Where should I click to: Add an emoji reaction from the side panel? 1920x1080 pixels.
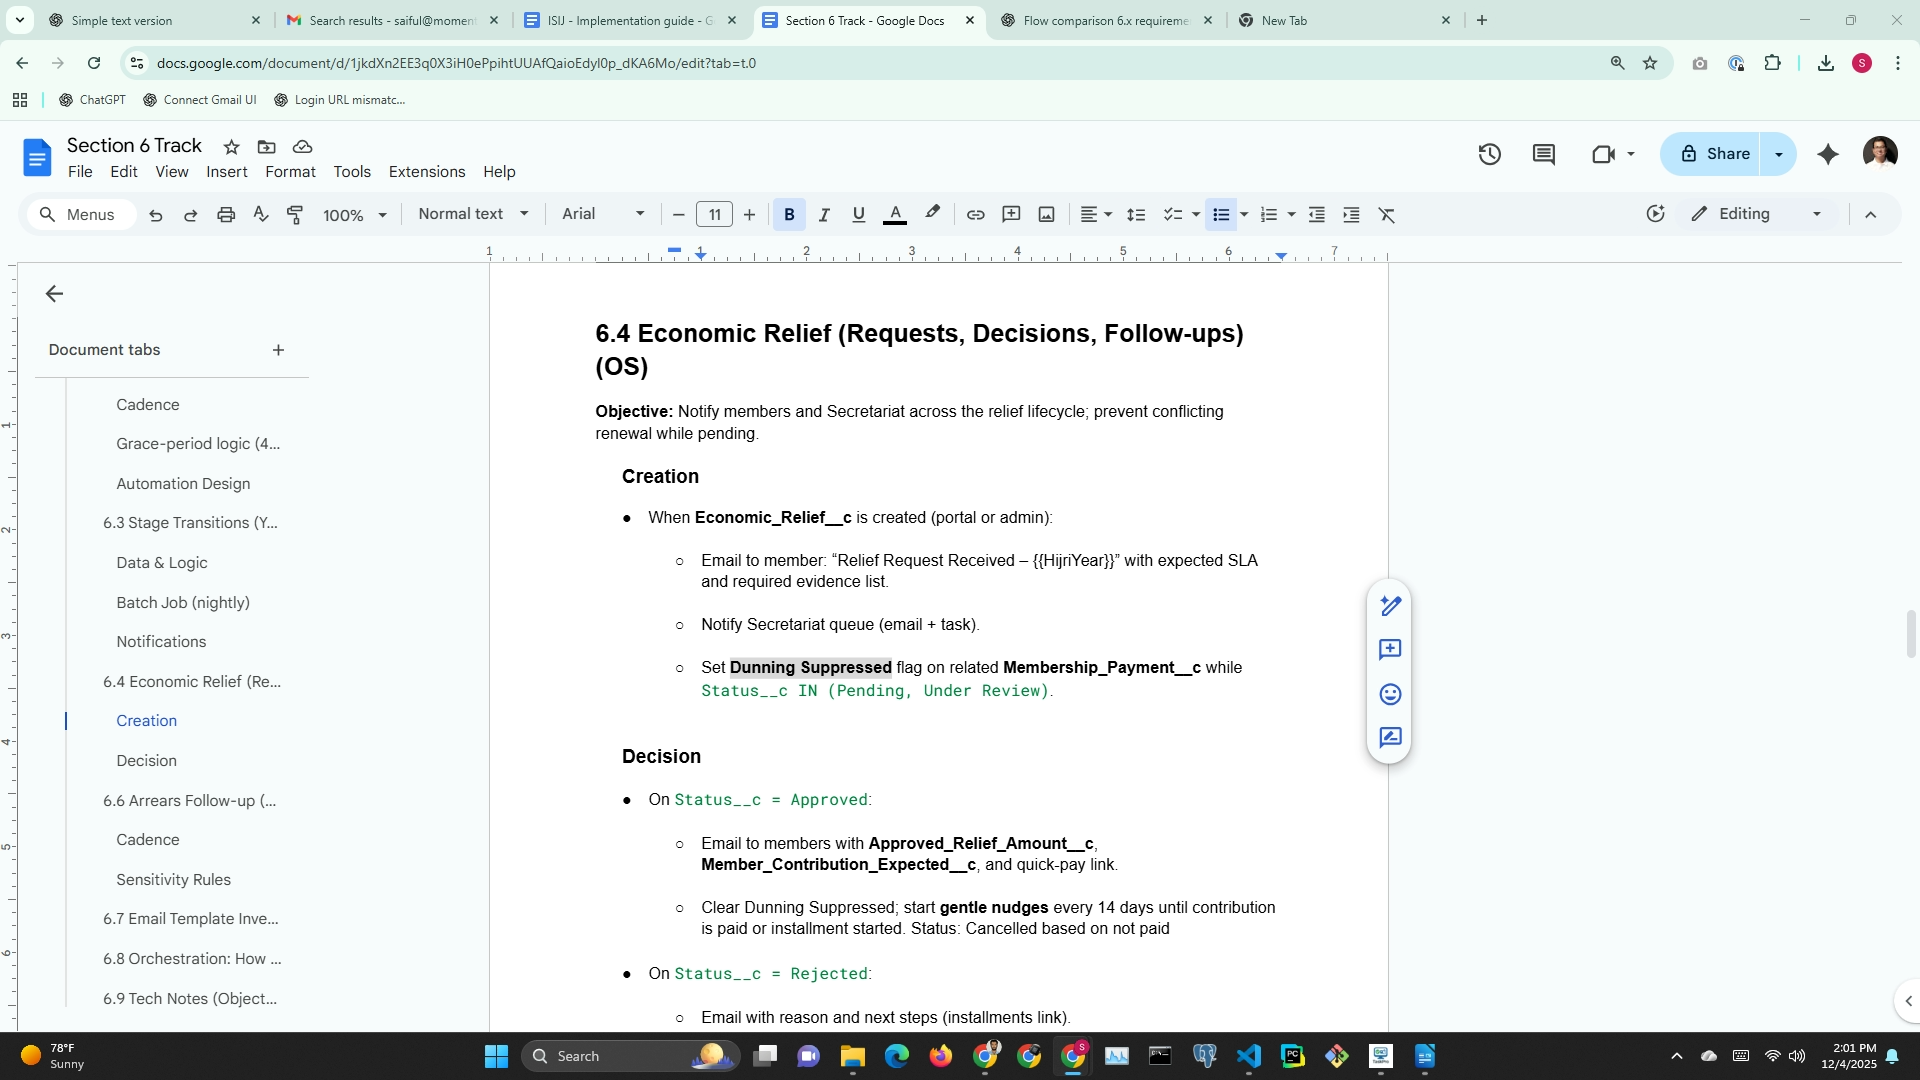coord(1390,694)
